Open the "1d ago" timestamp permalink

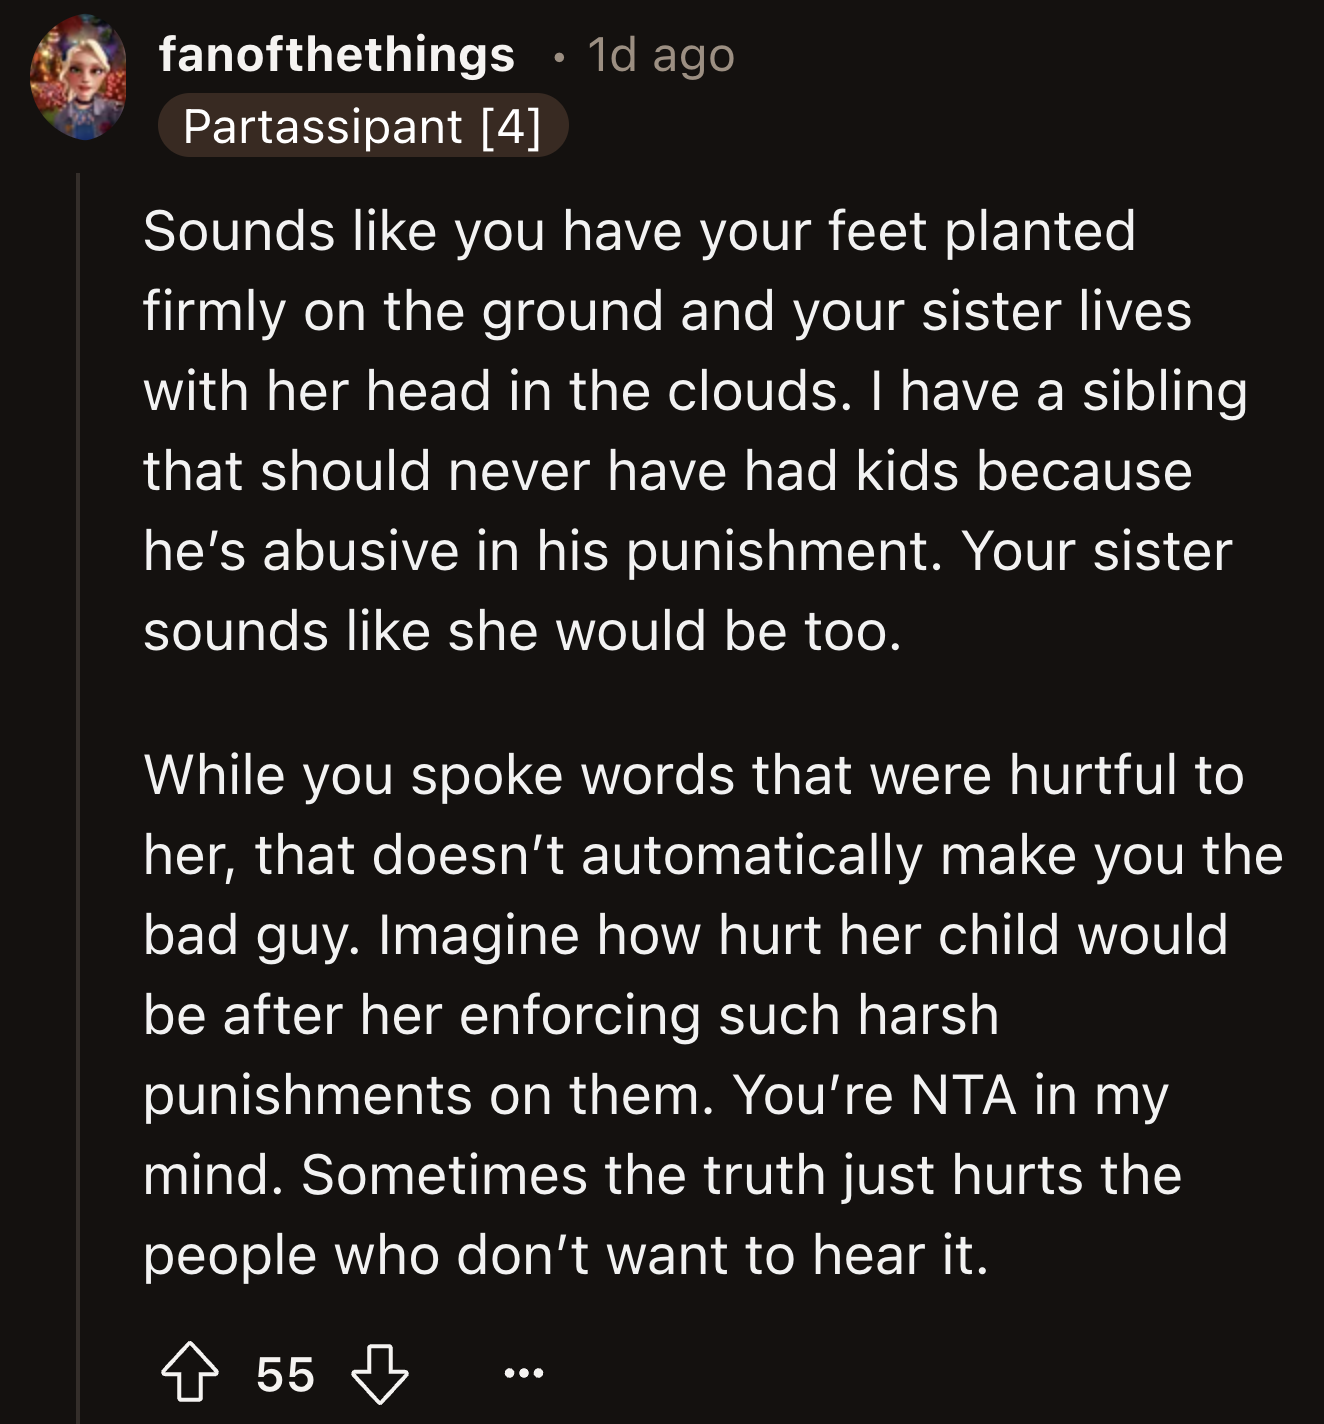coord(661,54)
